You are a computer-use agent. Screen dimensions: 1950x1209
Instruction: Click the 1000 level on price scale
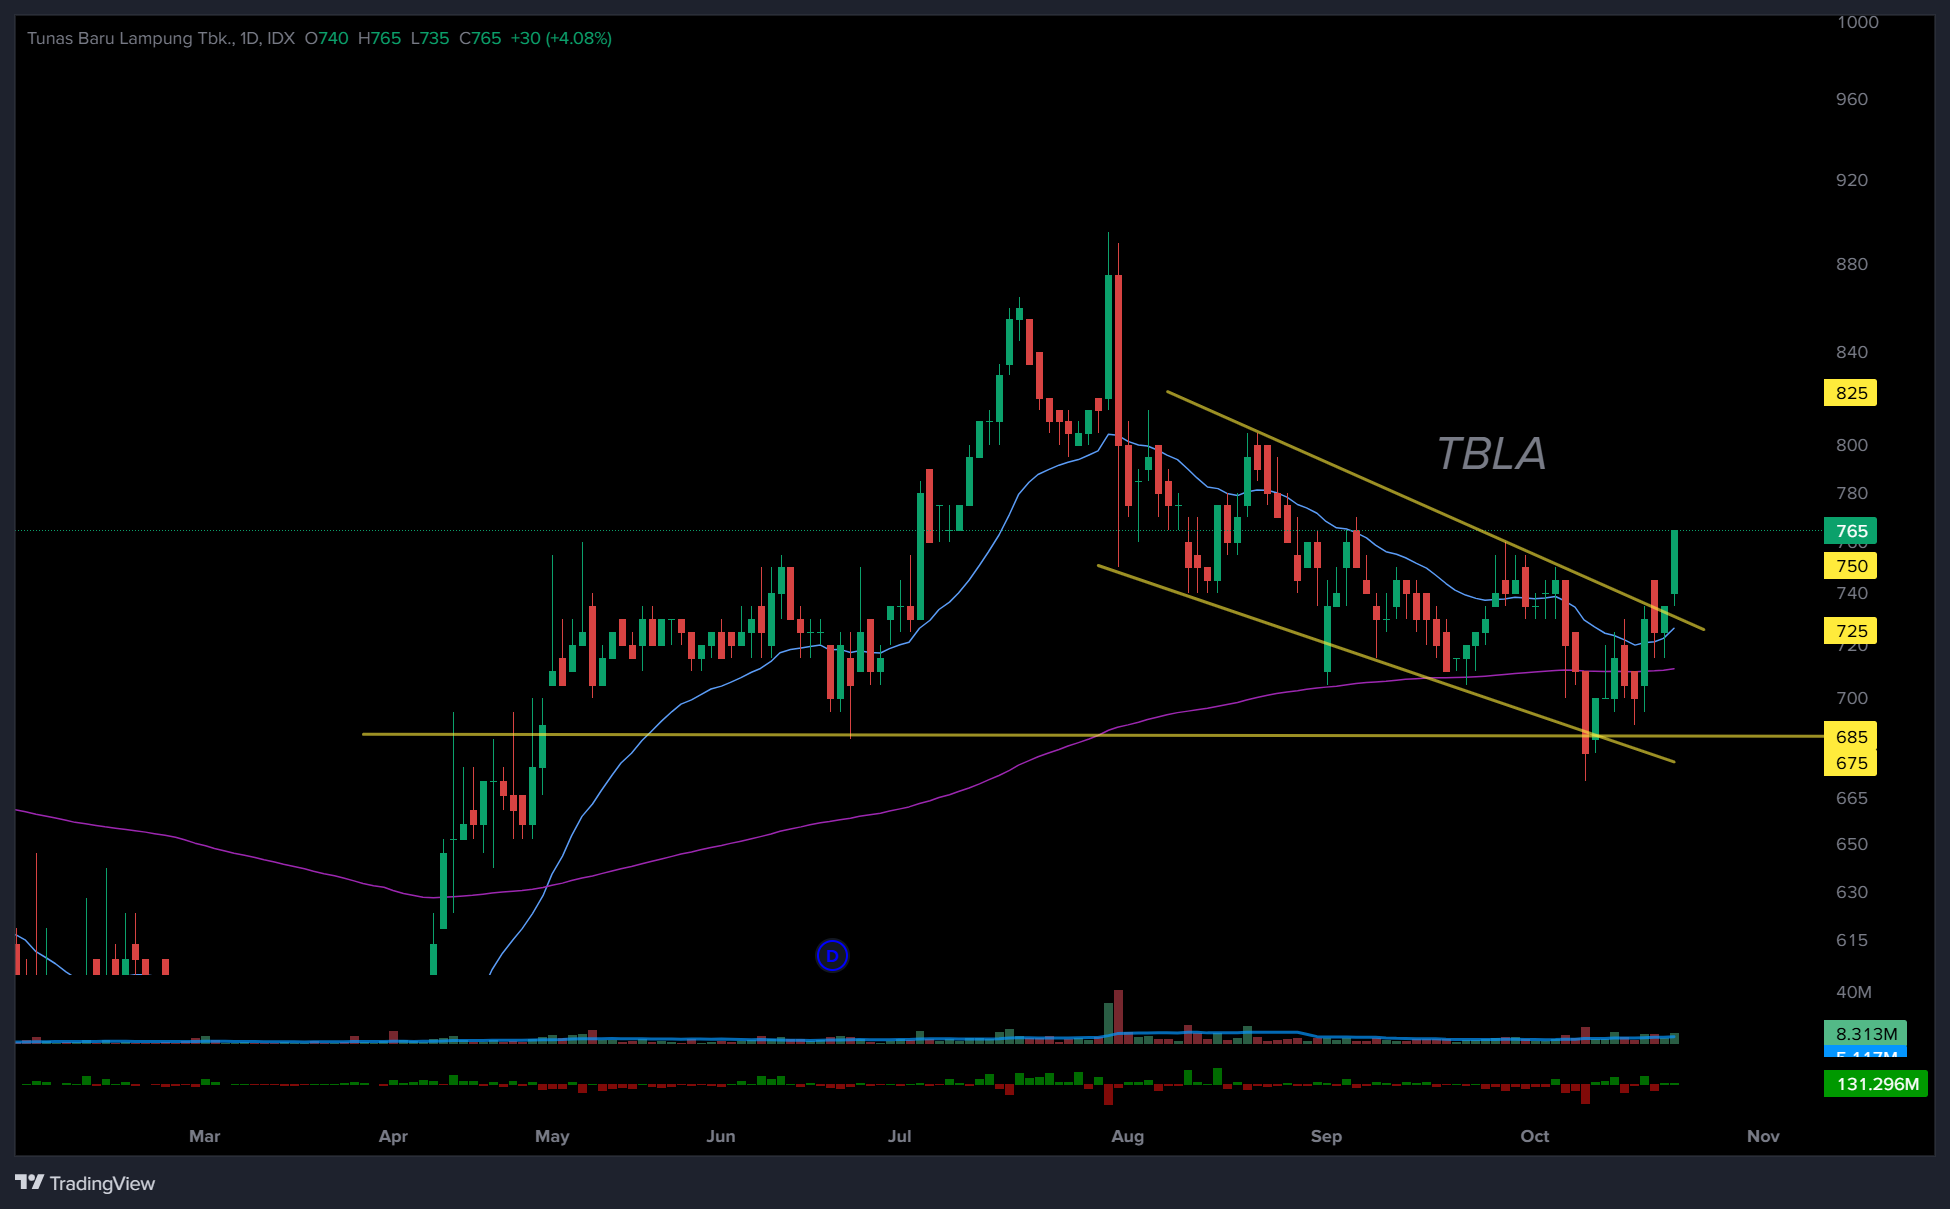[1857, 22]
